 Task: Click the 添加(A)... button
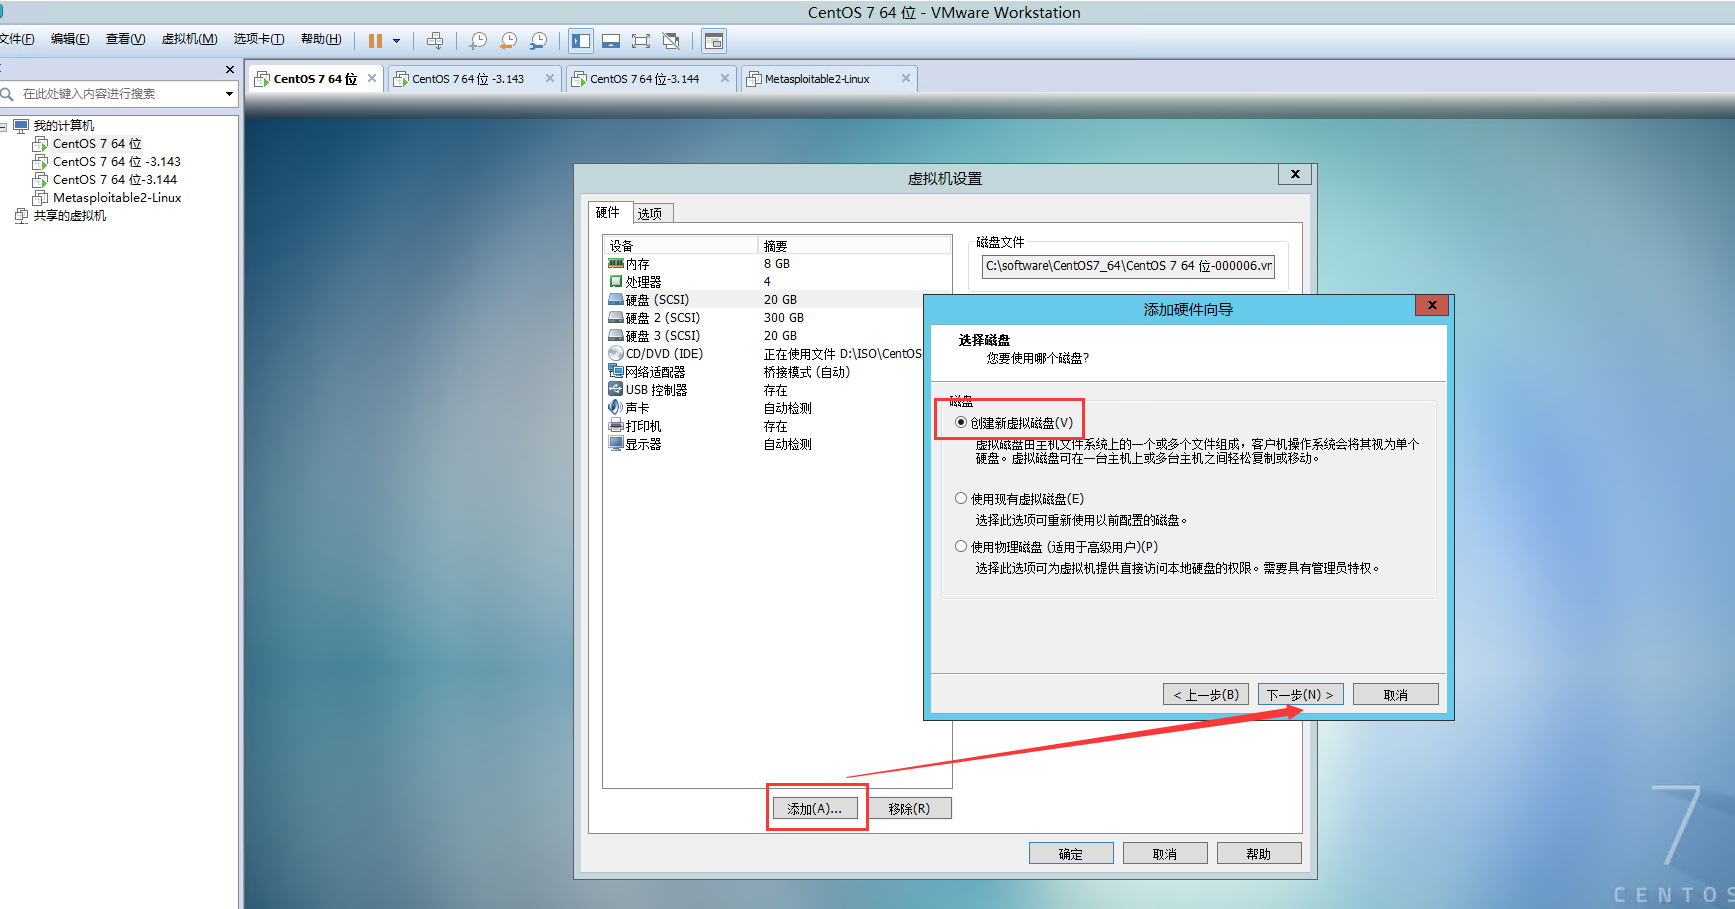click(x=815, y=808)
